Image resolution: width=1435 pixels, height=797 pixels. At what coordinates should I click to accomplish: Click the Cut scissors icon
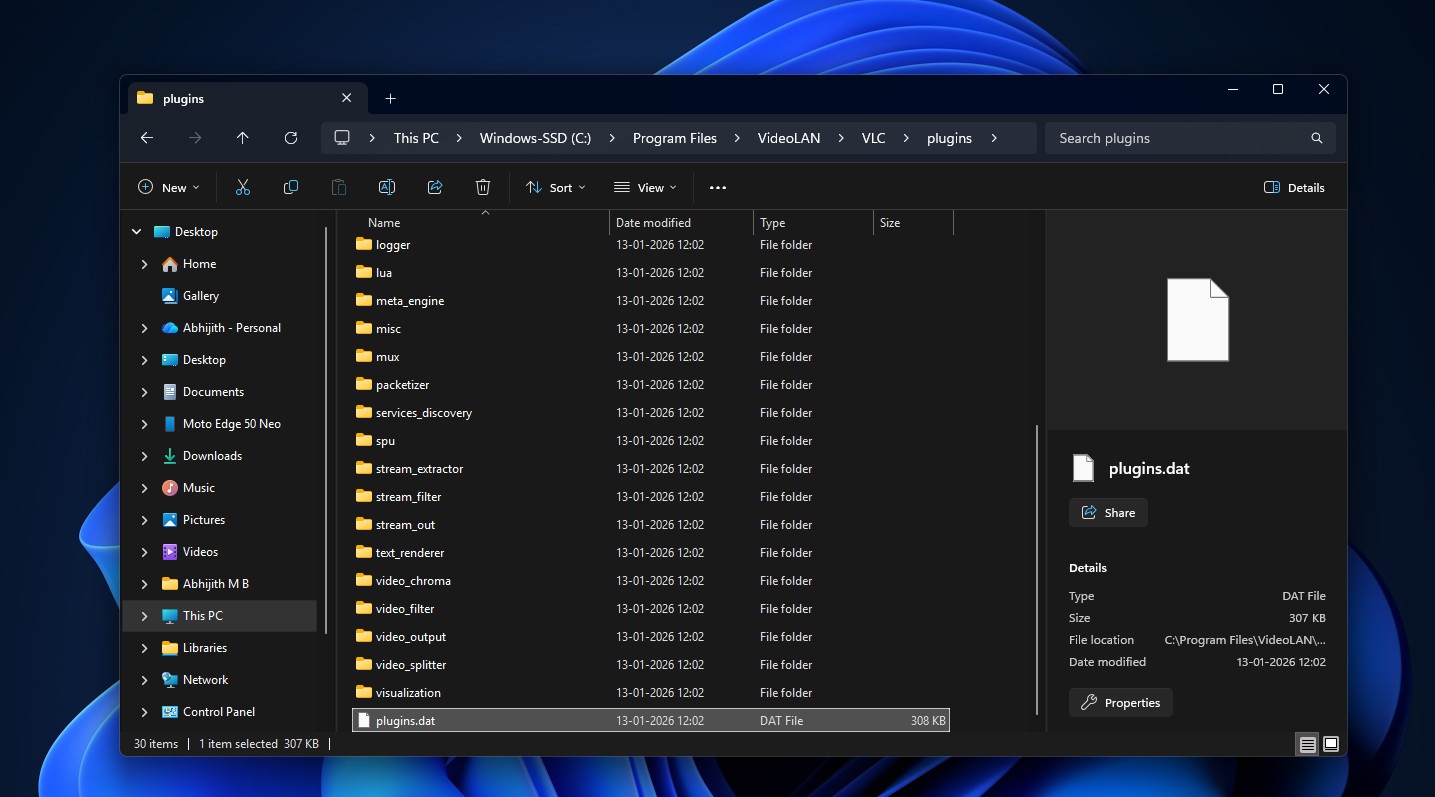click(243, 187)
